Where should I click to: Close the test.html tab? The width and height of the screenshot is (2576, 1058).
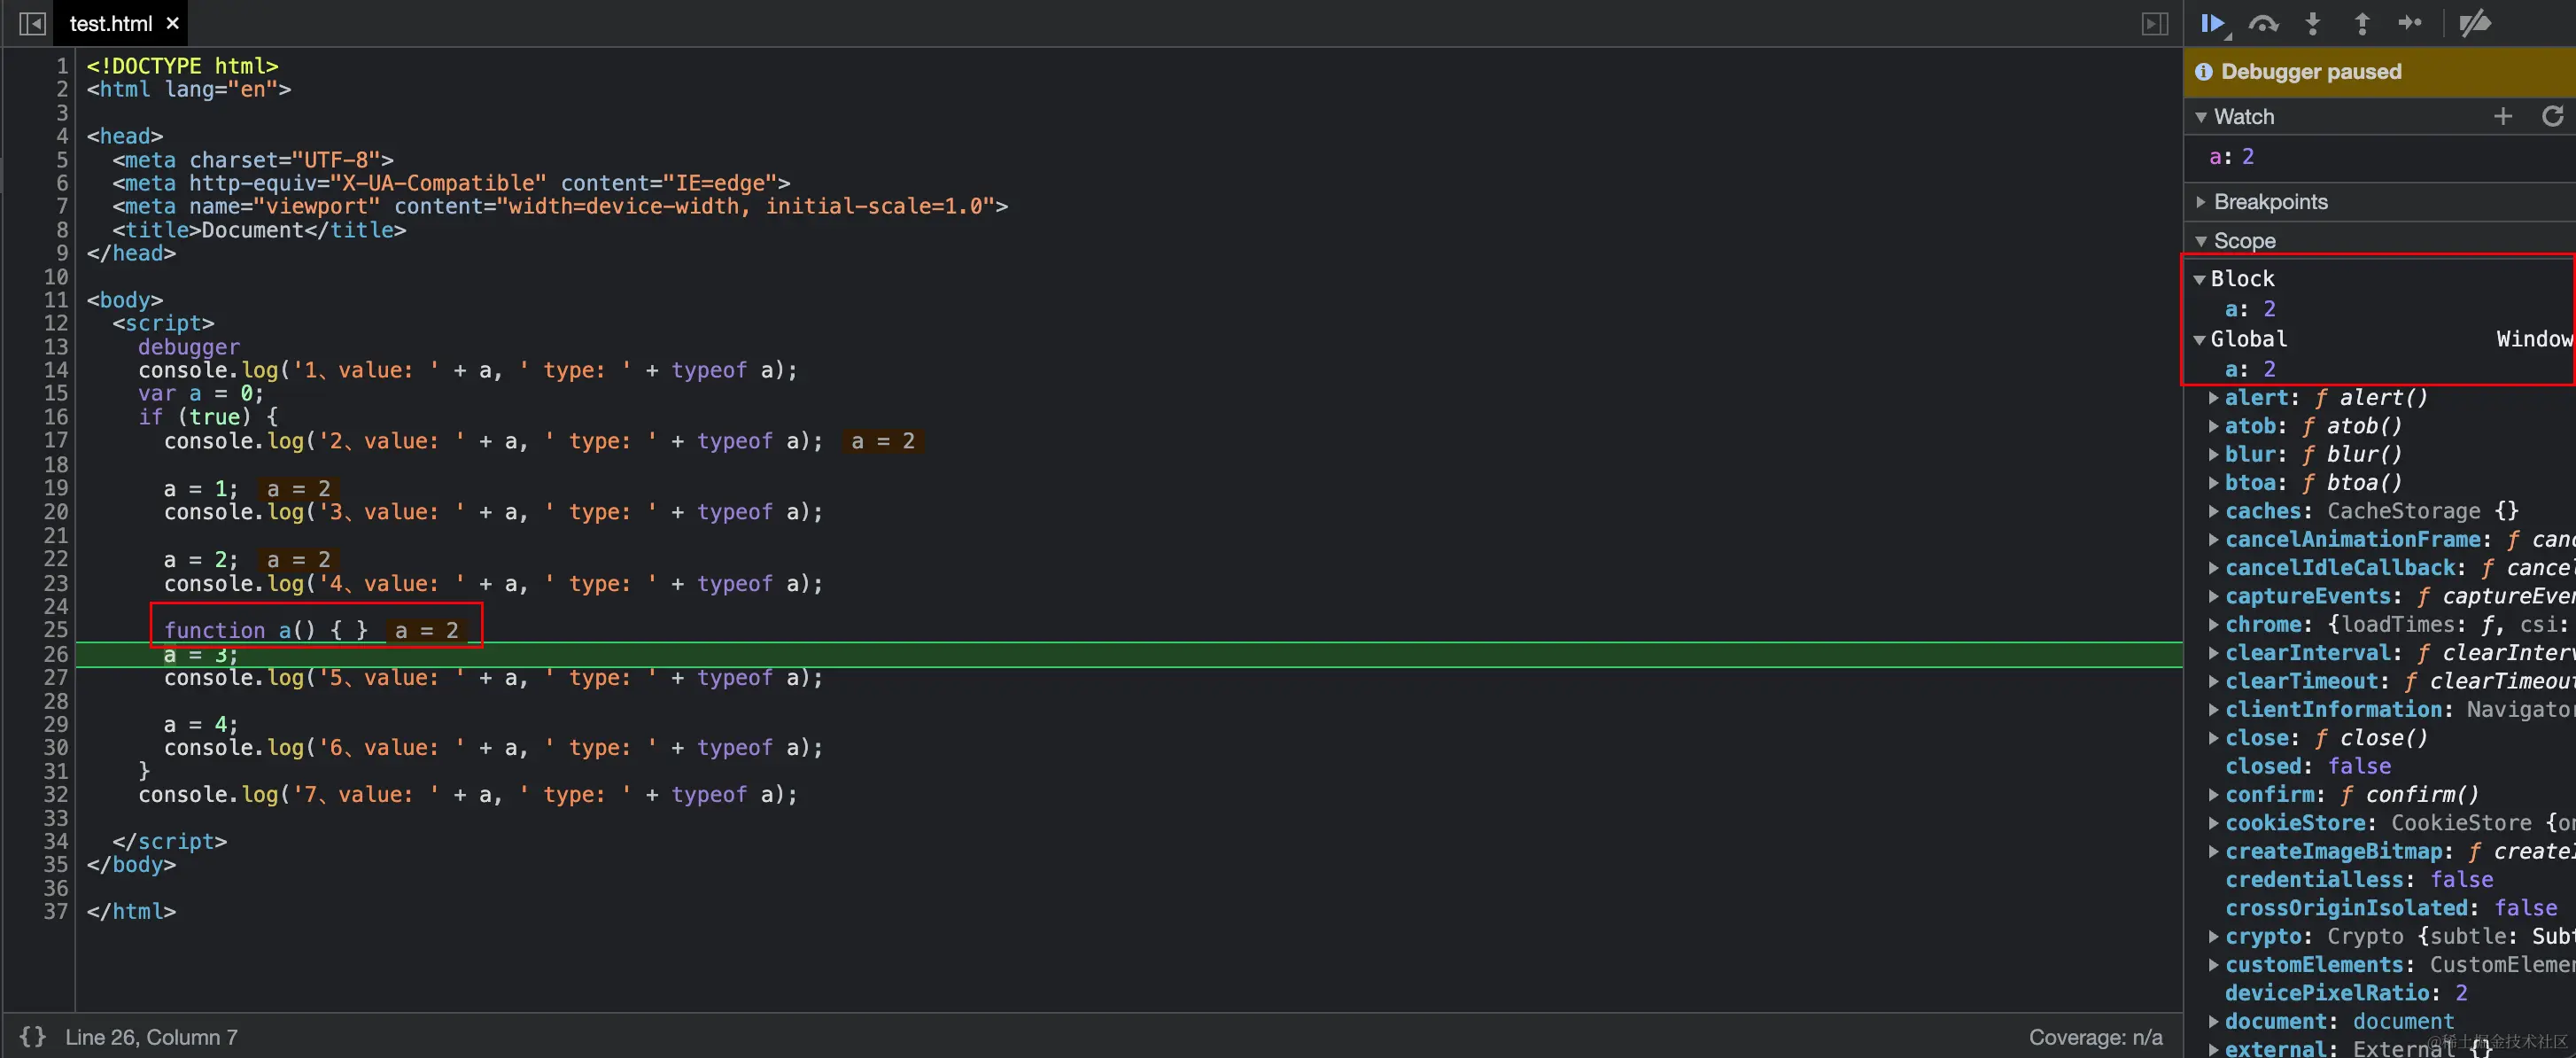173,23
